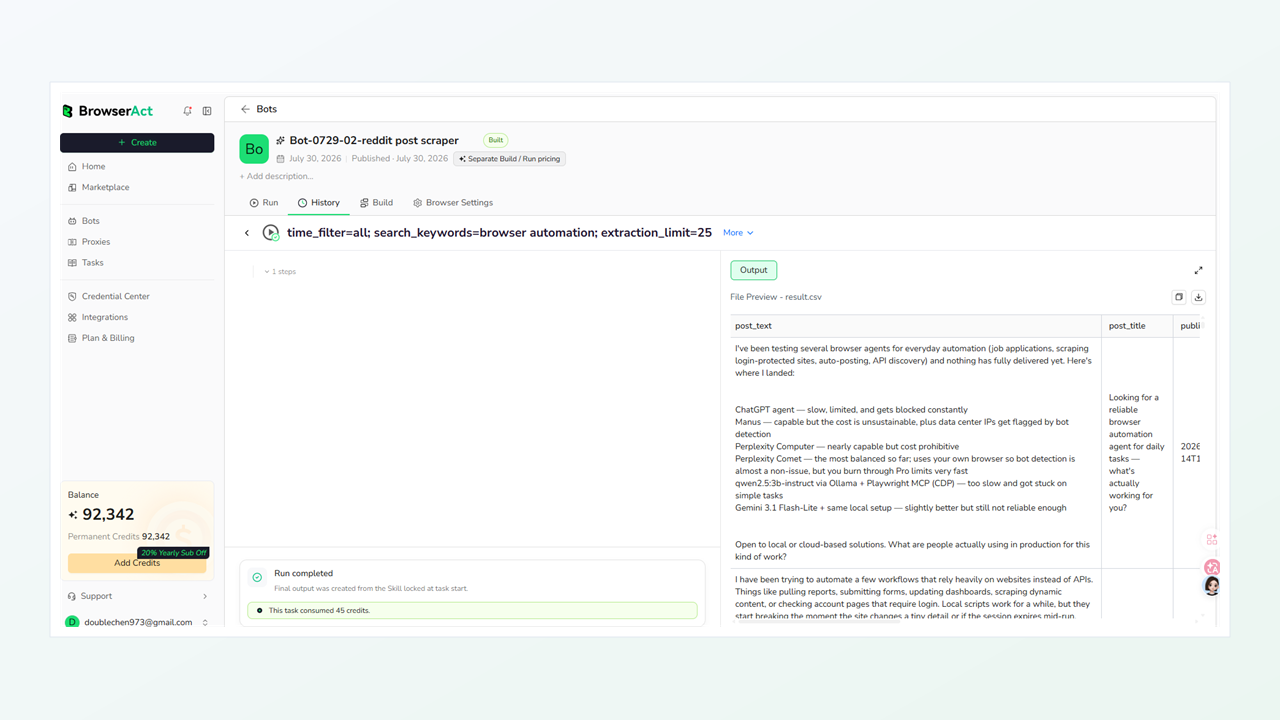Click the Proxies icon in sidebar
Viewport: 1280px width, 720px height.
(x=72, y=242)
